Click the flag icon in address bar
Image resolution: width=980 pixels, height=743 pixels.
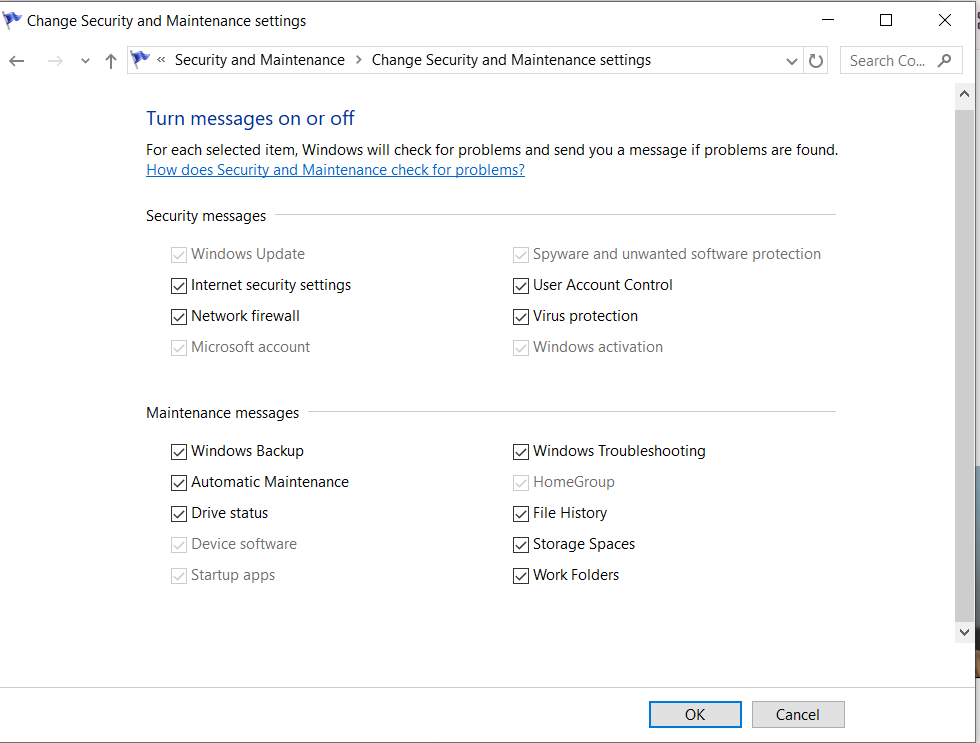140,59
